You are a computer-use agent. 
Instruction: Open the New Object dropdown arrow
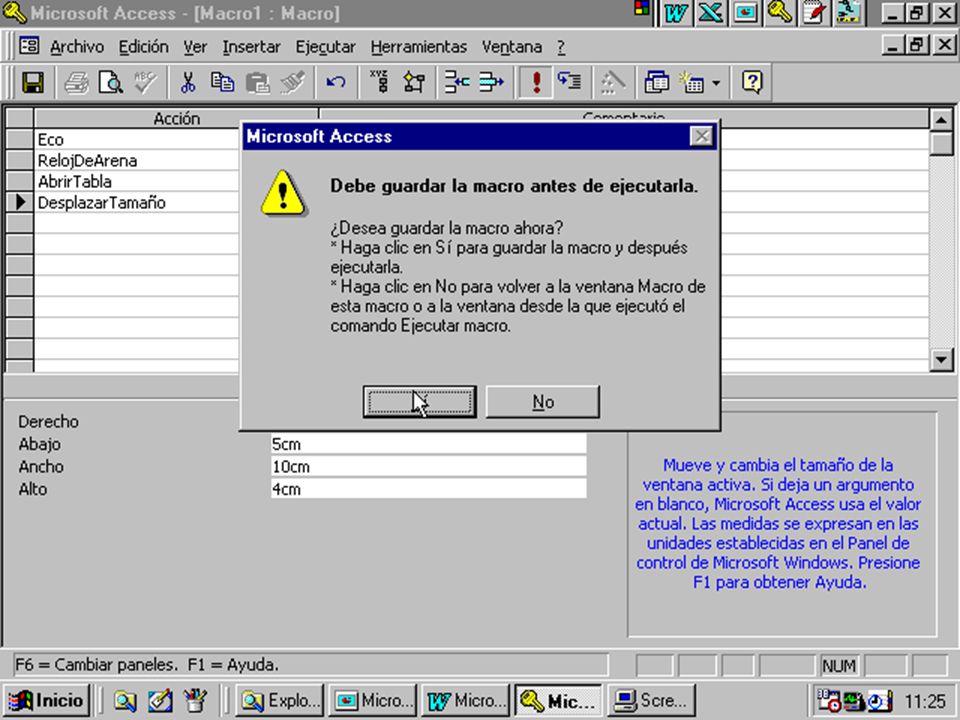point(716,82)
